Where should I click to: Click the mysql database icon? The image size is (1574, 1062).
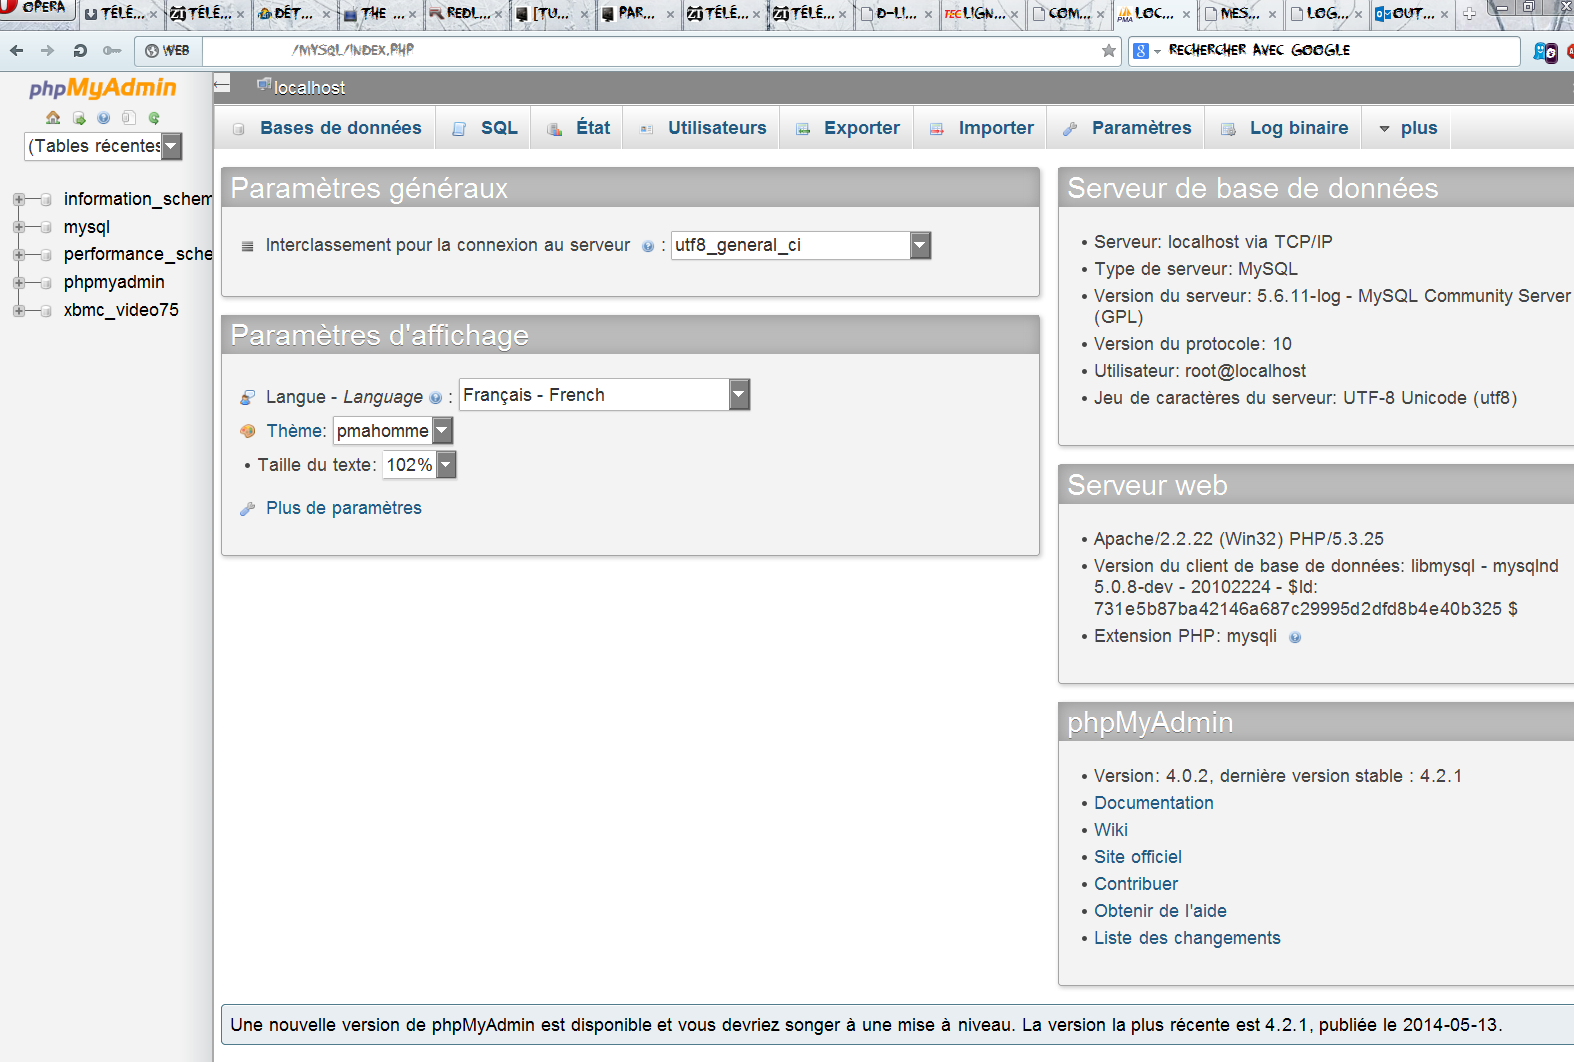click(45, 227)
